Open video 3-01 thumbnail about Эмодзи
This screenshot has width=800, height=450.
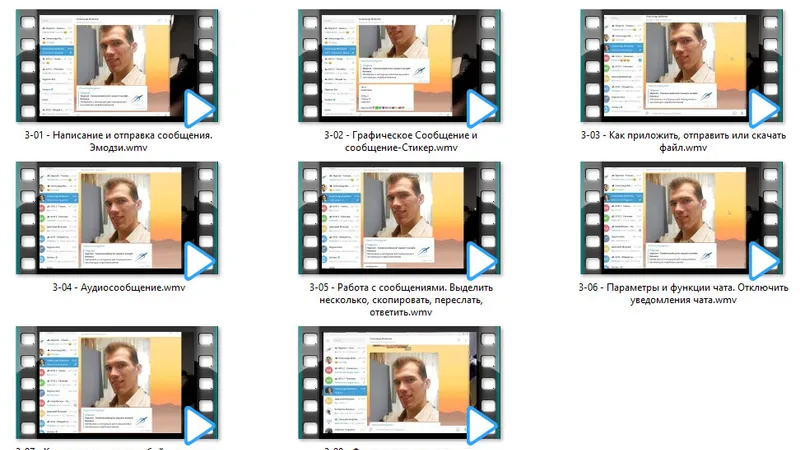pyautogui.click(x=117, y=66)
